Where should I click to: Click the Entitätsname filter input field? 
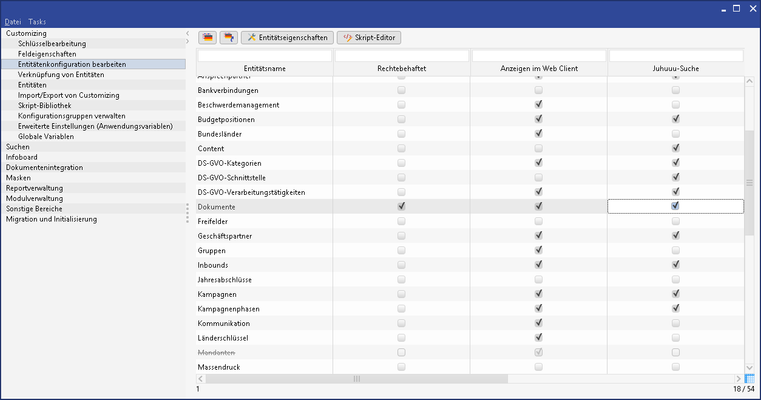pyautogui.click(x=264, y=55)
